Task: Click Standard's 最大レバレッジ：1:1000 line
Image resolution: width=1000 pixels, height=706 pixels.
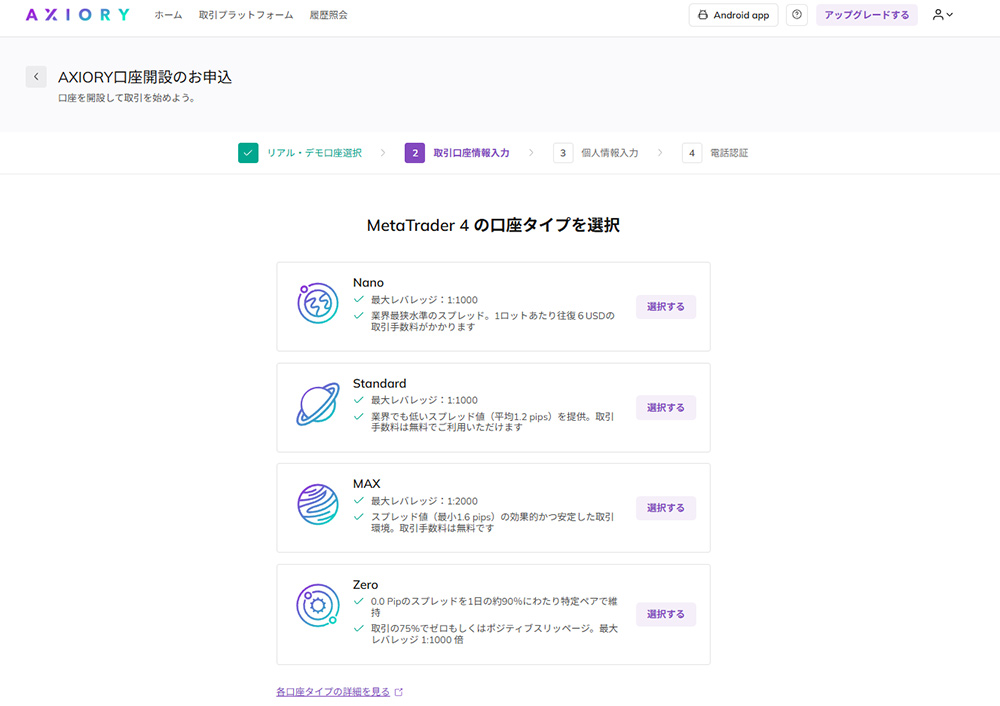Action: (x=424, y=401)
